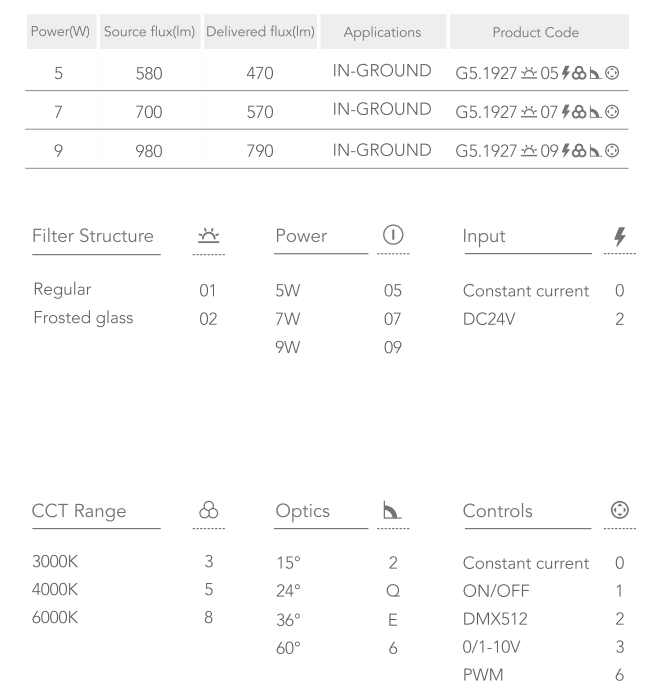
Task: Click the 5W row product code
Action: tap(538, 71)
